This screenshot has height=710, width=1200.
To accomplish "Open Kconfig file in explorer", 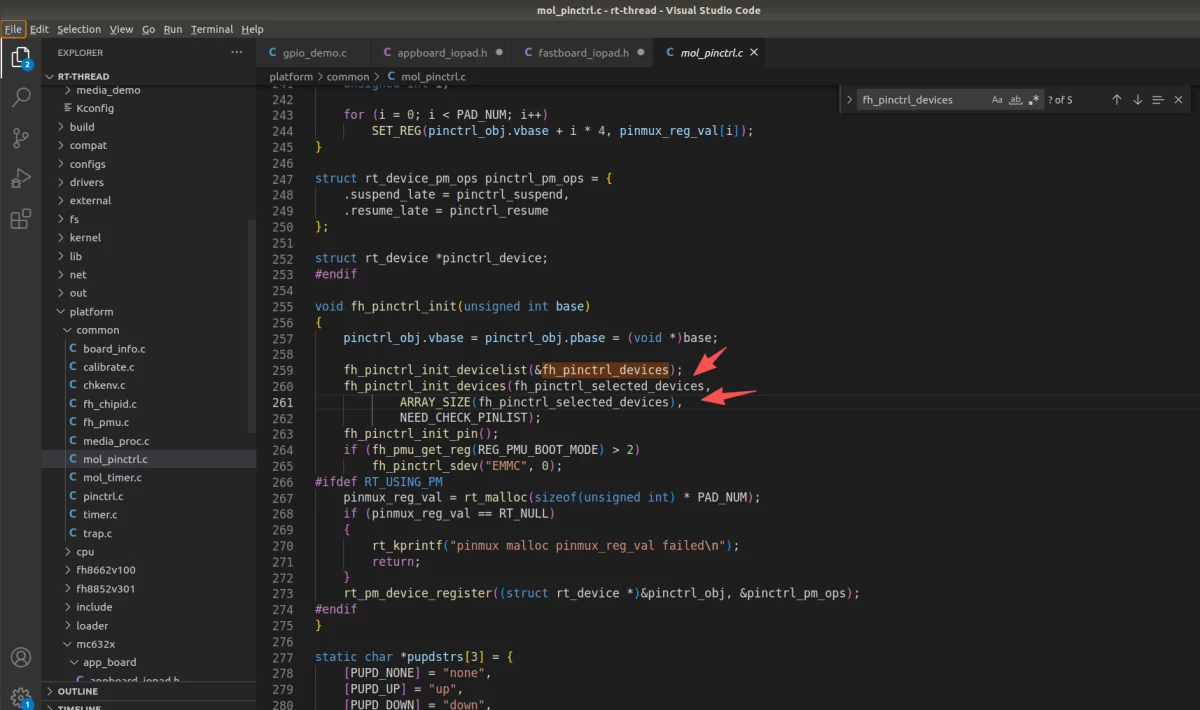I will tap(95, 108).
